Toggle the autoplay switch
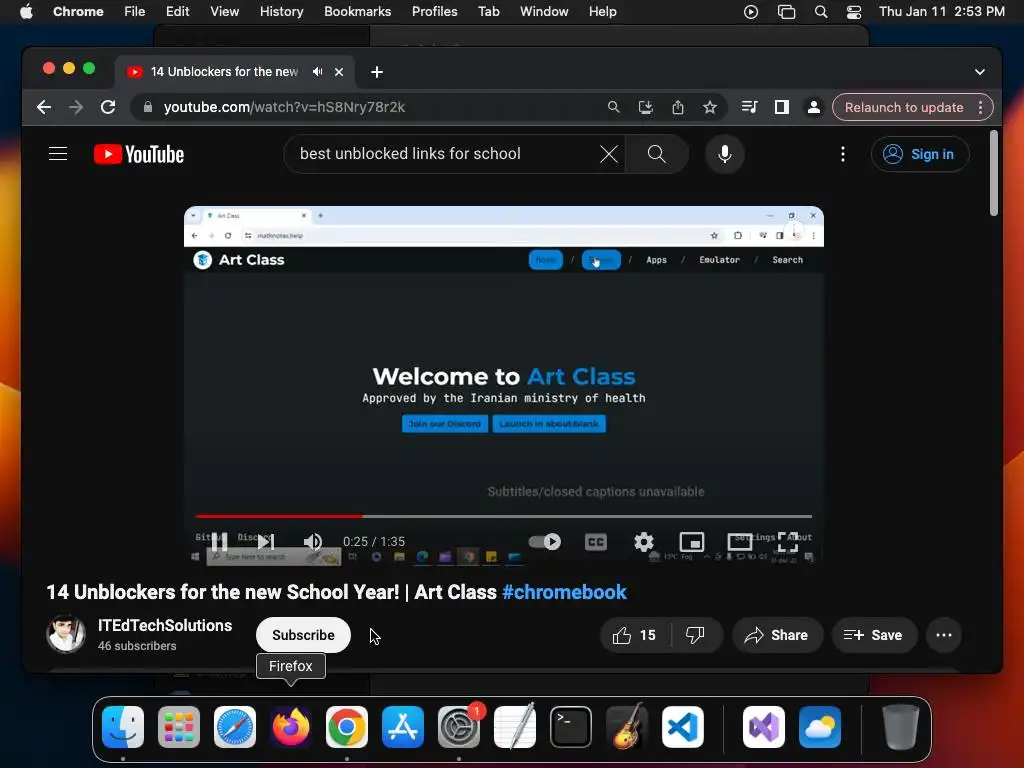The width and height of the screenshot is (1024, 768). [545, 541]
